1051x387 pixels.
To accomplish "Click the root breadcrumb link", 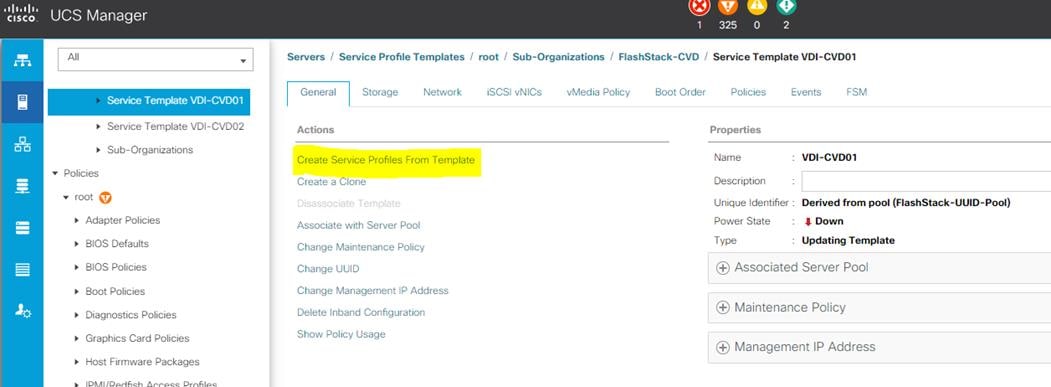I will click(489, 57).
